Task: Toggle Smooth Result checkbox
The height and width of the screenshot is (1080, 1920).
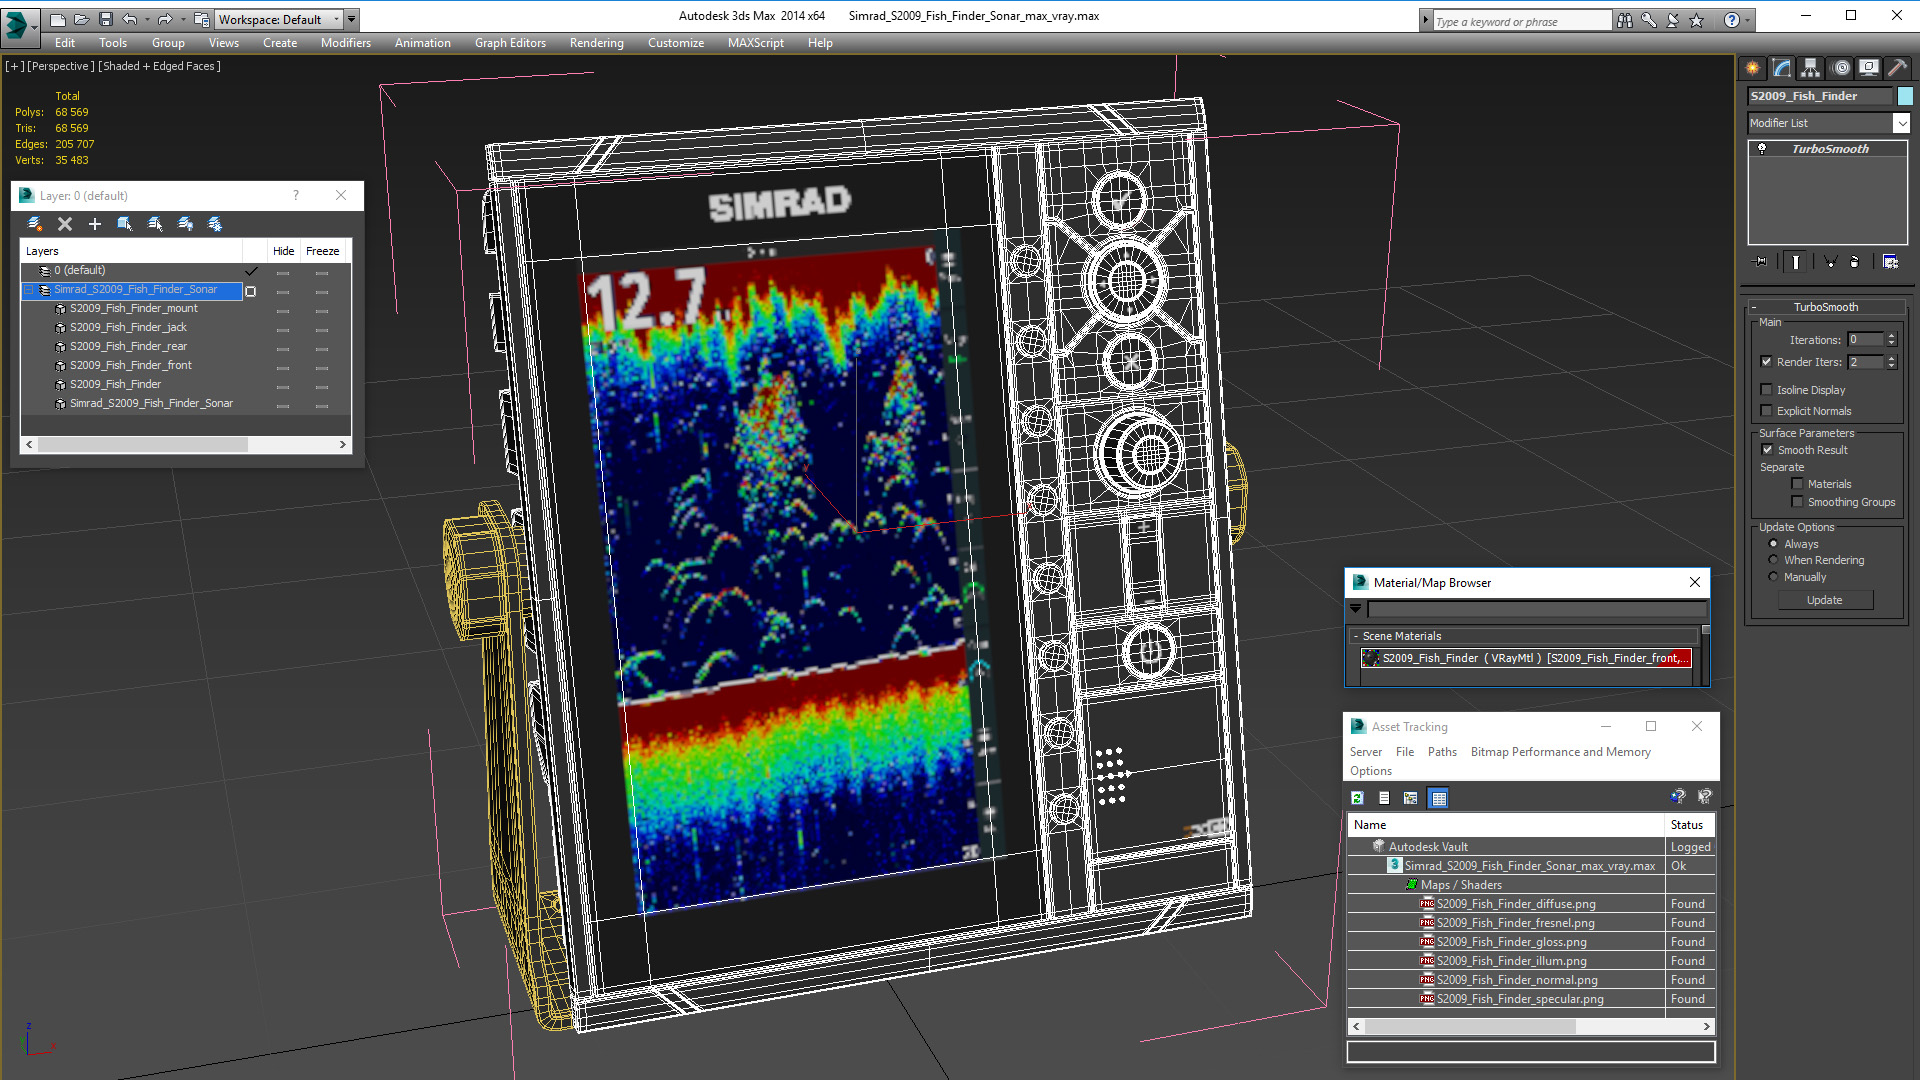Action: click(1767, 450)
